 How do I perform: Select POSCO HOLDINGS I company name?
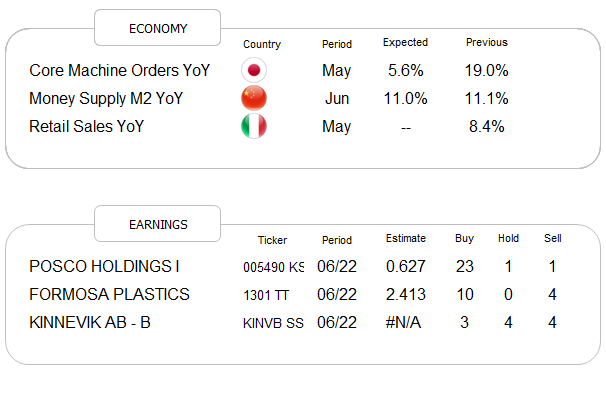click(x=104, y=266)
